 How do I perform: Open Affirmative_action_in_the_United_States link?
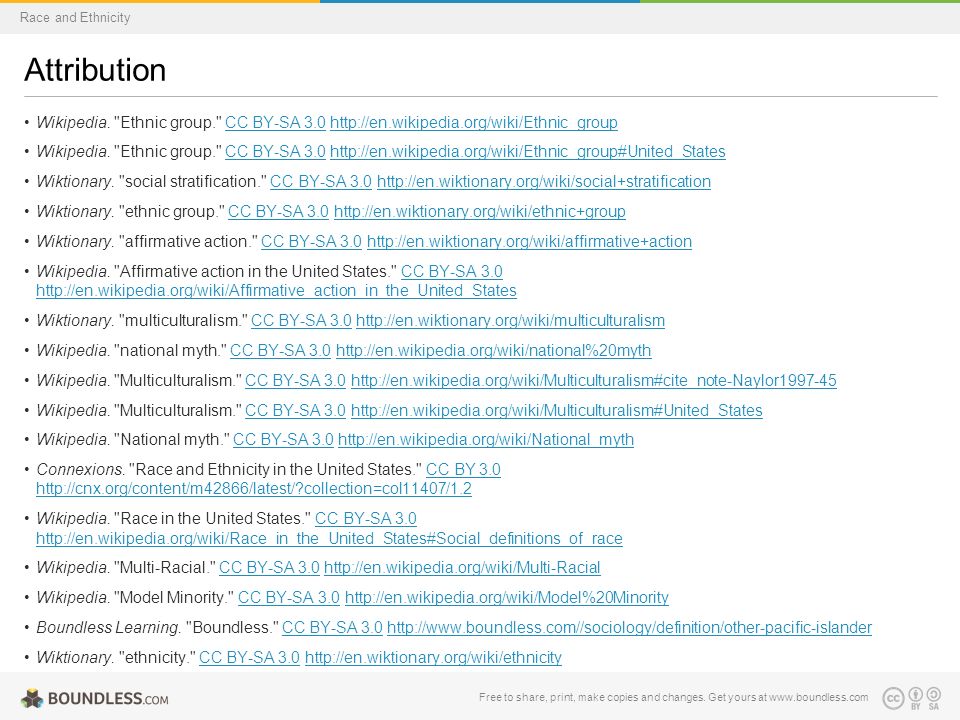276,290
